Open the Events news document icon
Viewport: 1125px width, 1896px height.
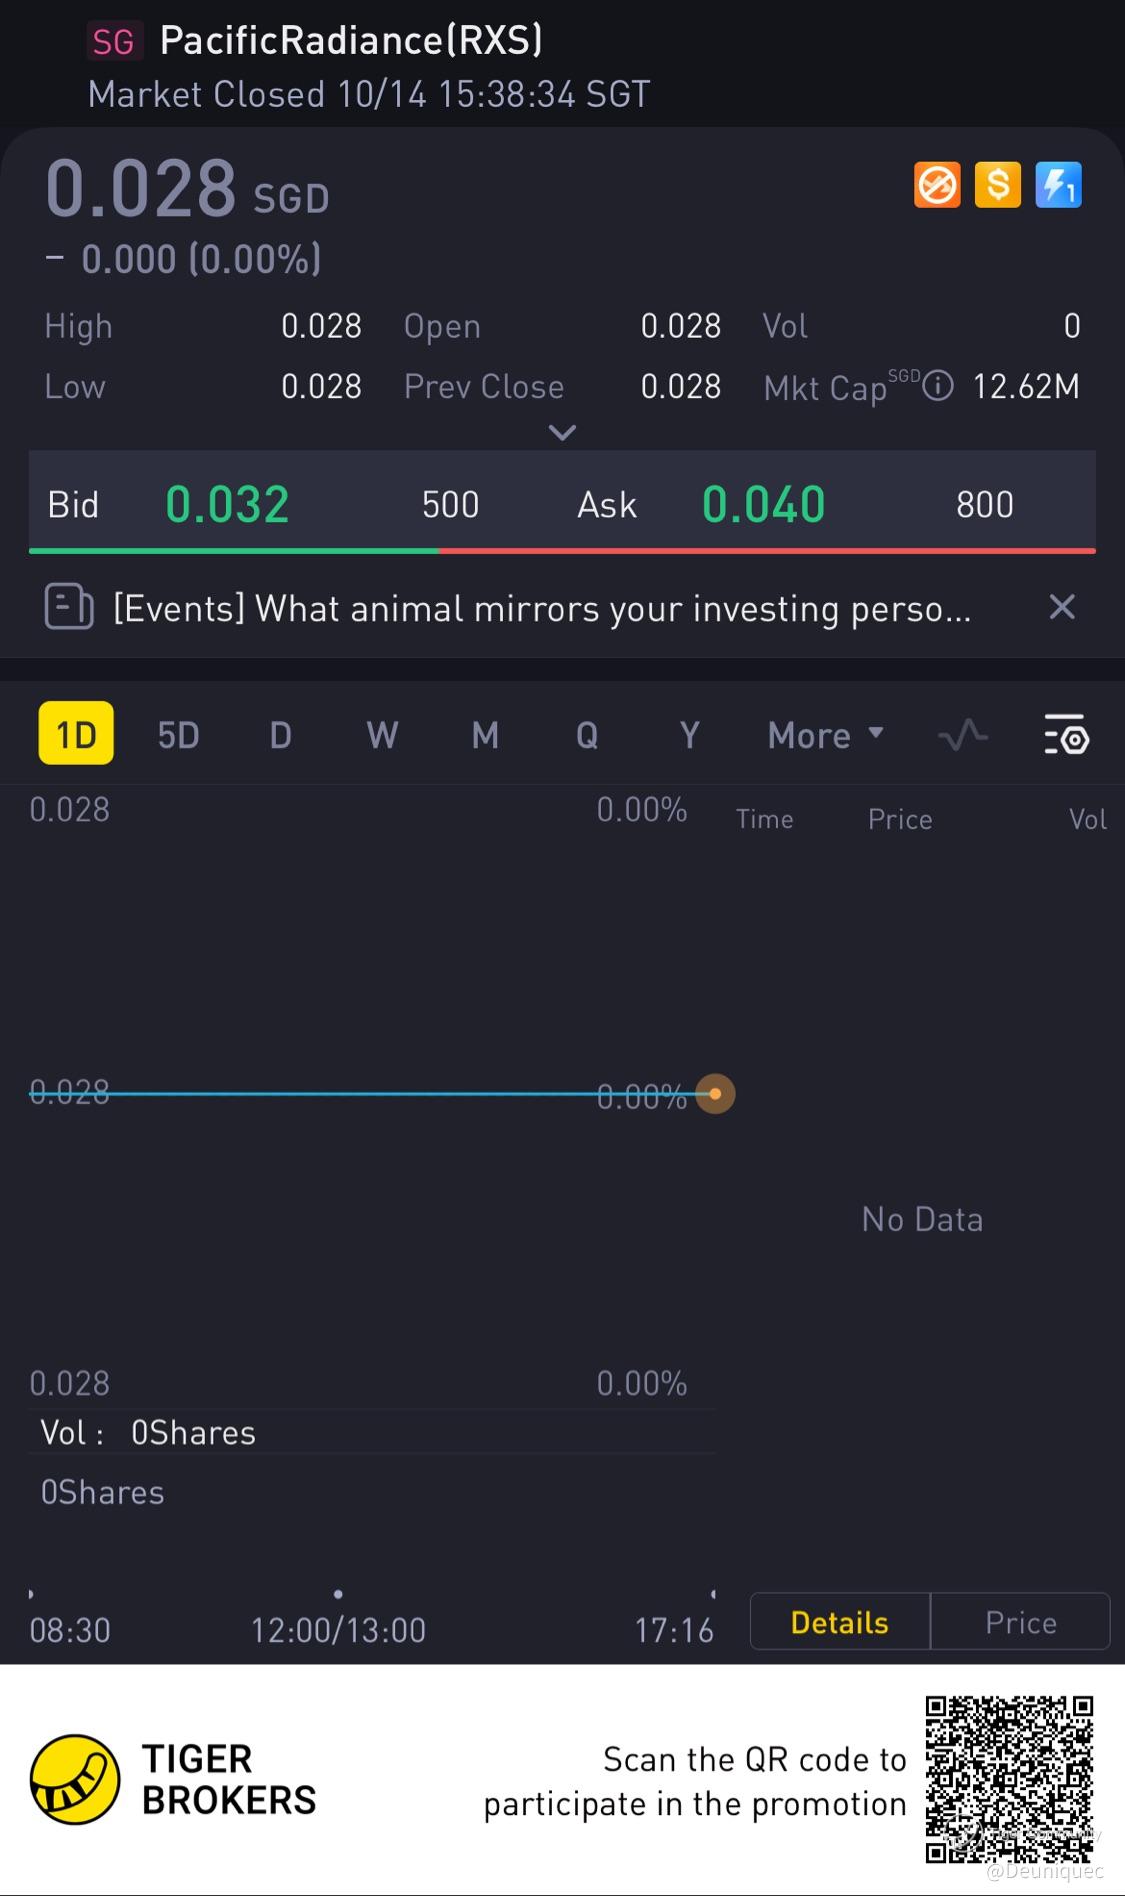tap(69, 607)
